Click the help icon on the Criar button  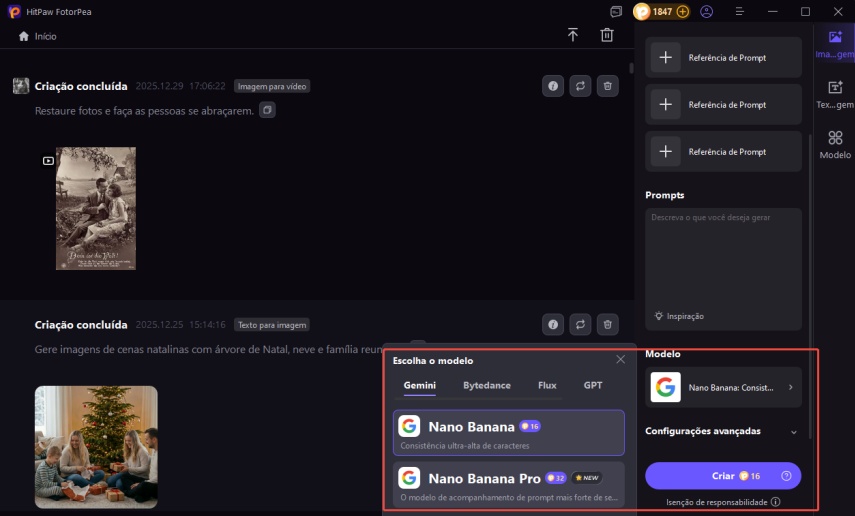(x=786, y=476)
